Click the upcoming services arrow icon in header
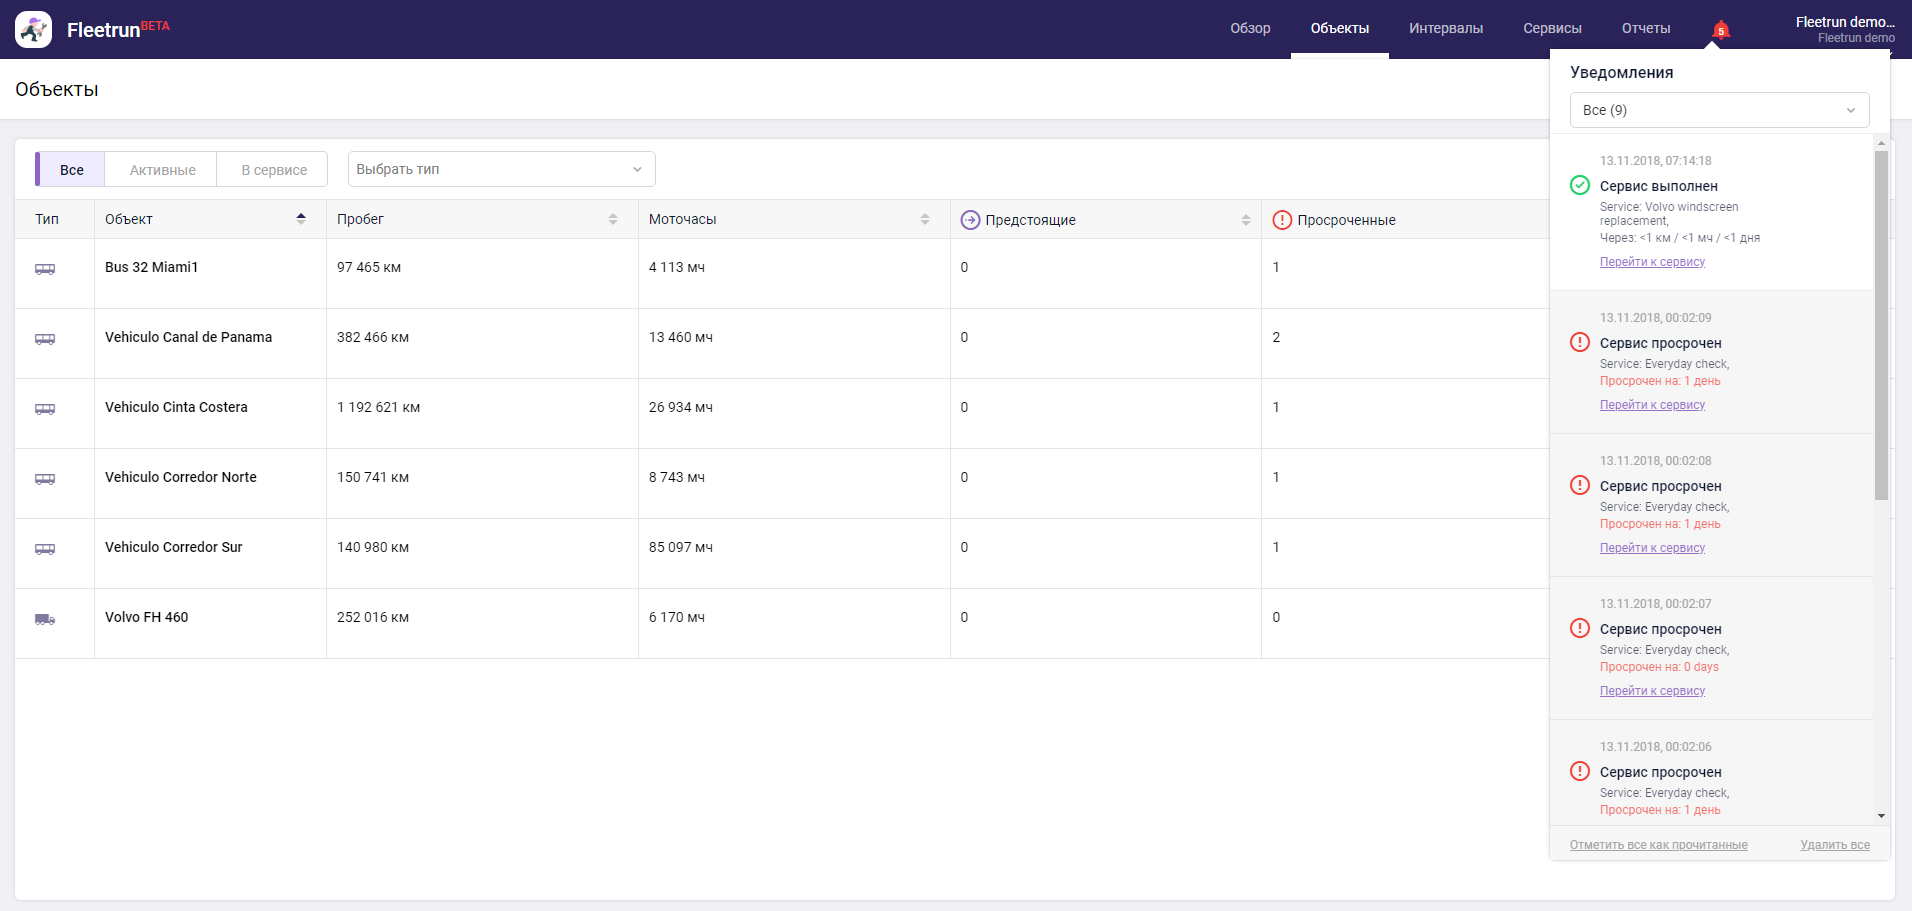The image size is (1912, 911). (x=969, y=220)
